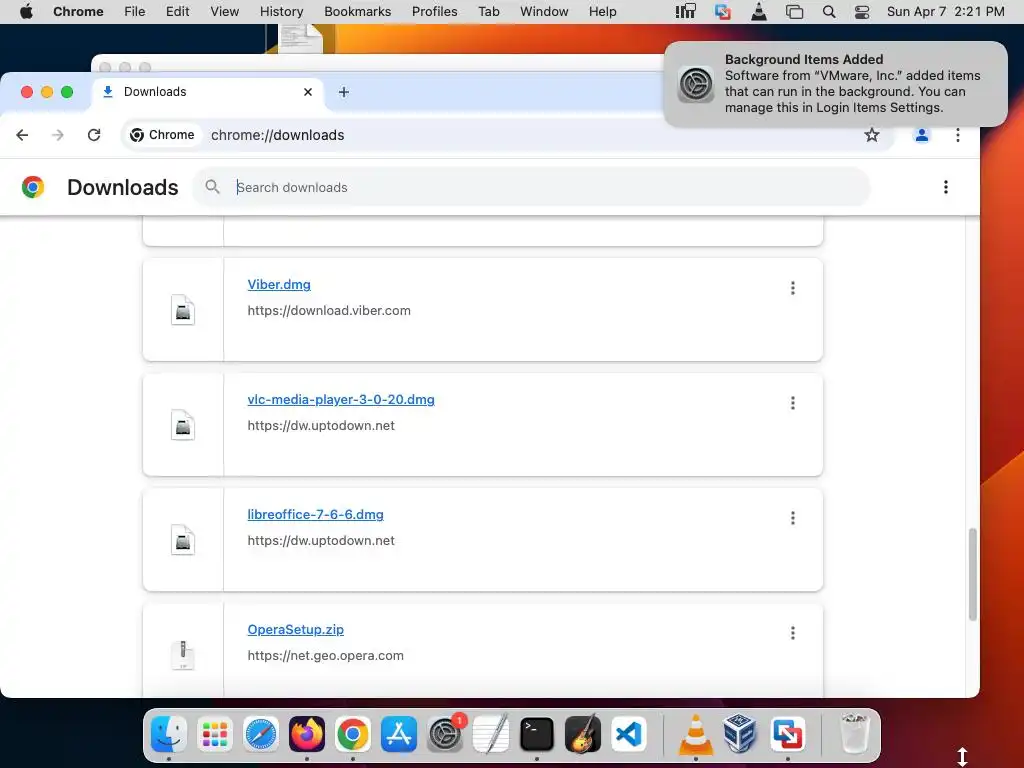1024x768 pixels.
Task: Go back with the browser back arrow
Action: click(22, 135)
